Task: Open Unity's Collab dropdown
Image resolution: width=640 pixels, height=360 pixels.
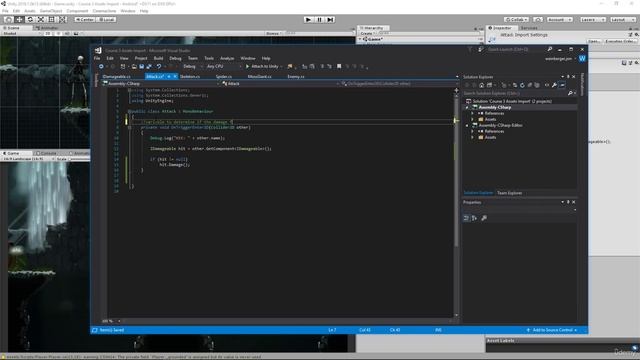Action: (516, 19)
